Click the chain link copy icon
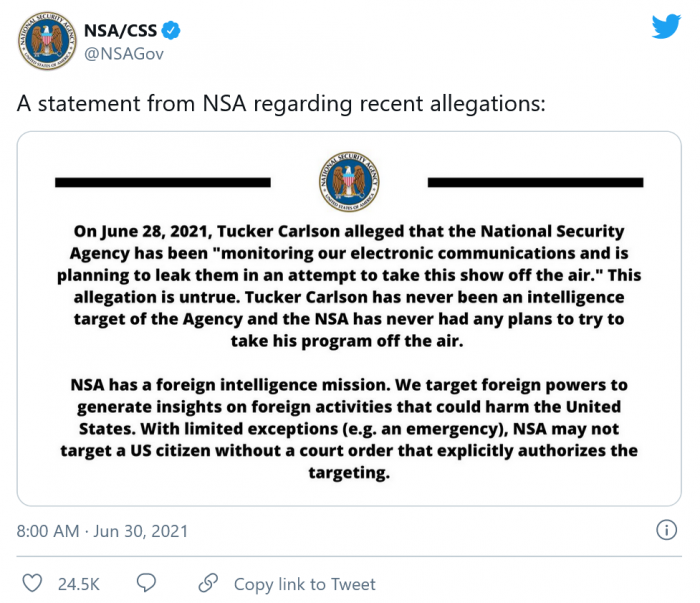Viewport: 700px width, 603px height. [208, 583]
